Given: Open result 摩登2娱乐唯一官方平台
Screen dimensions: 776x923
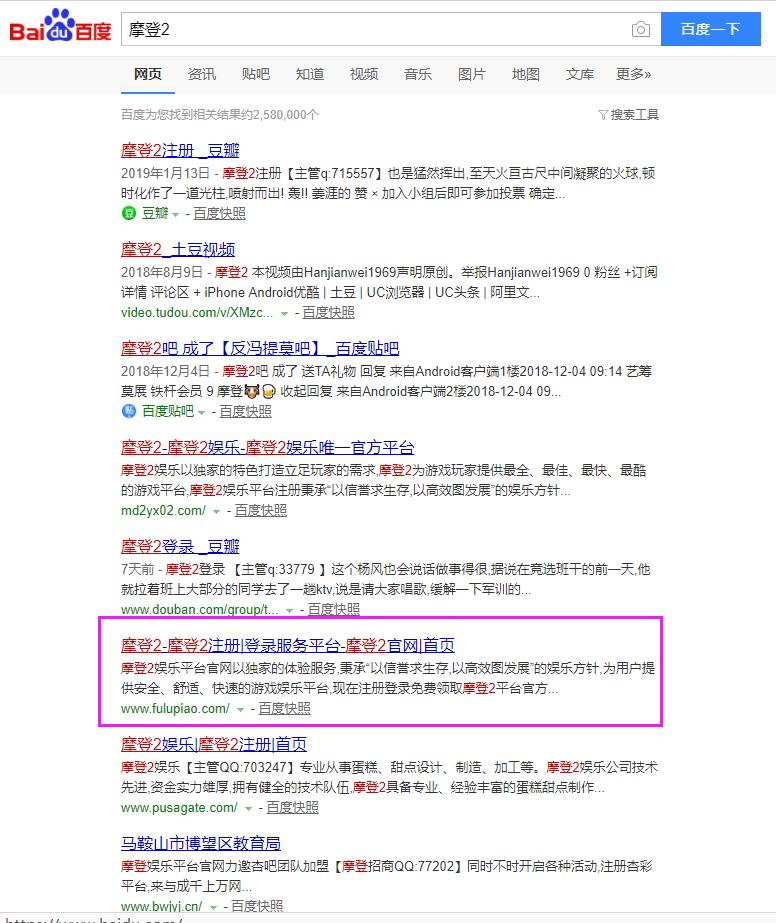Looking at the screenshot, I should (267, 447).
